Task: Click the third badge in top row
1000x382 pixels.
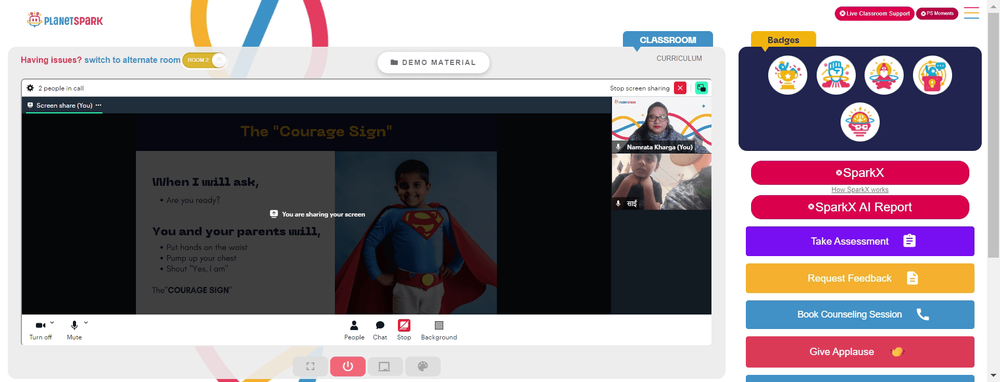Action: coord(884,75)
